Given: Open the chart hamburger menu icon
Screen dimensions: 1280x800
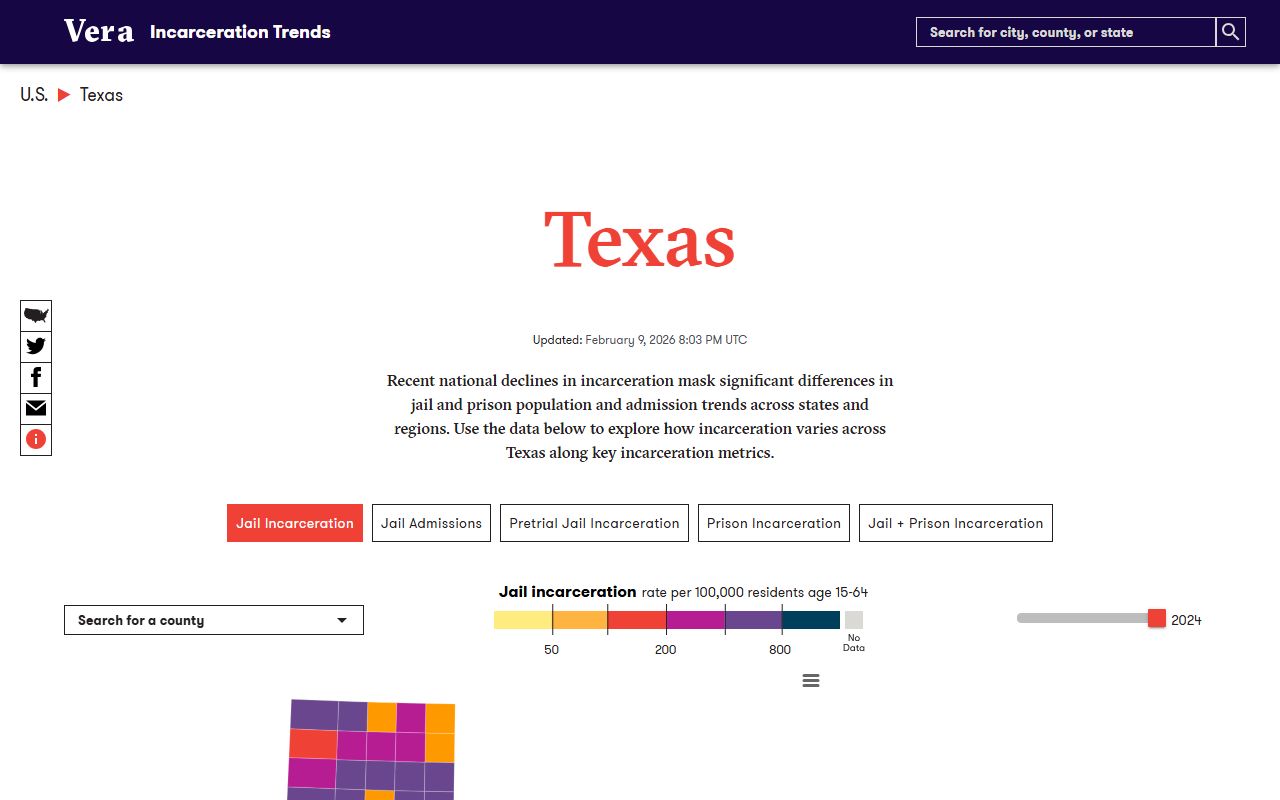Looking at the screenshot, I should 811,680.
